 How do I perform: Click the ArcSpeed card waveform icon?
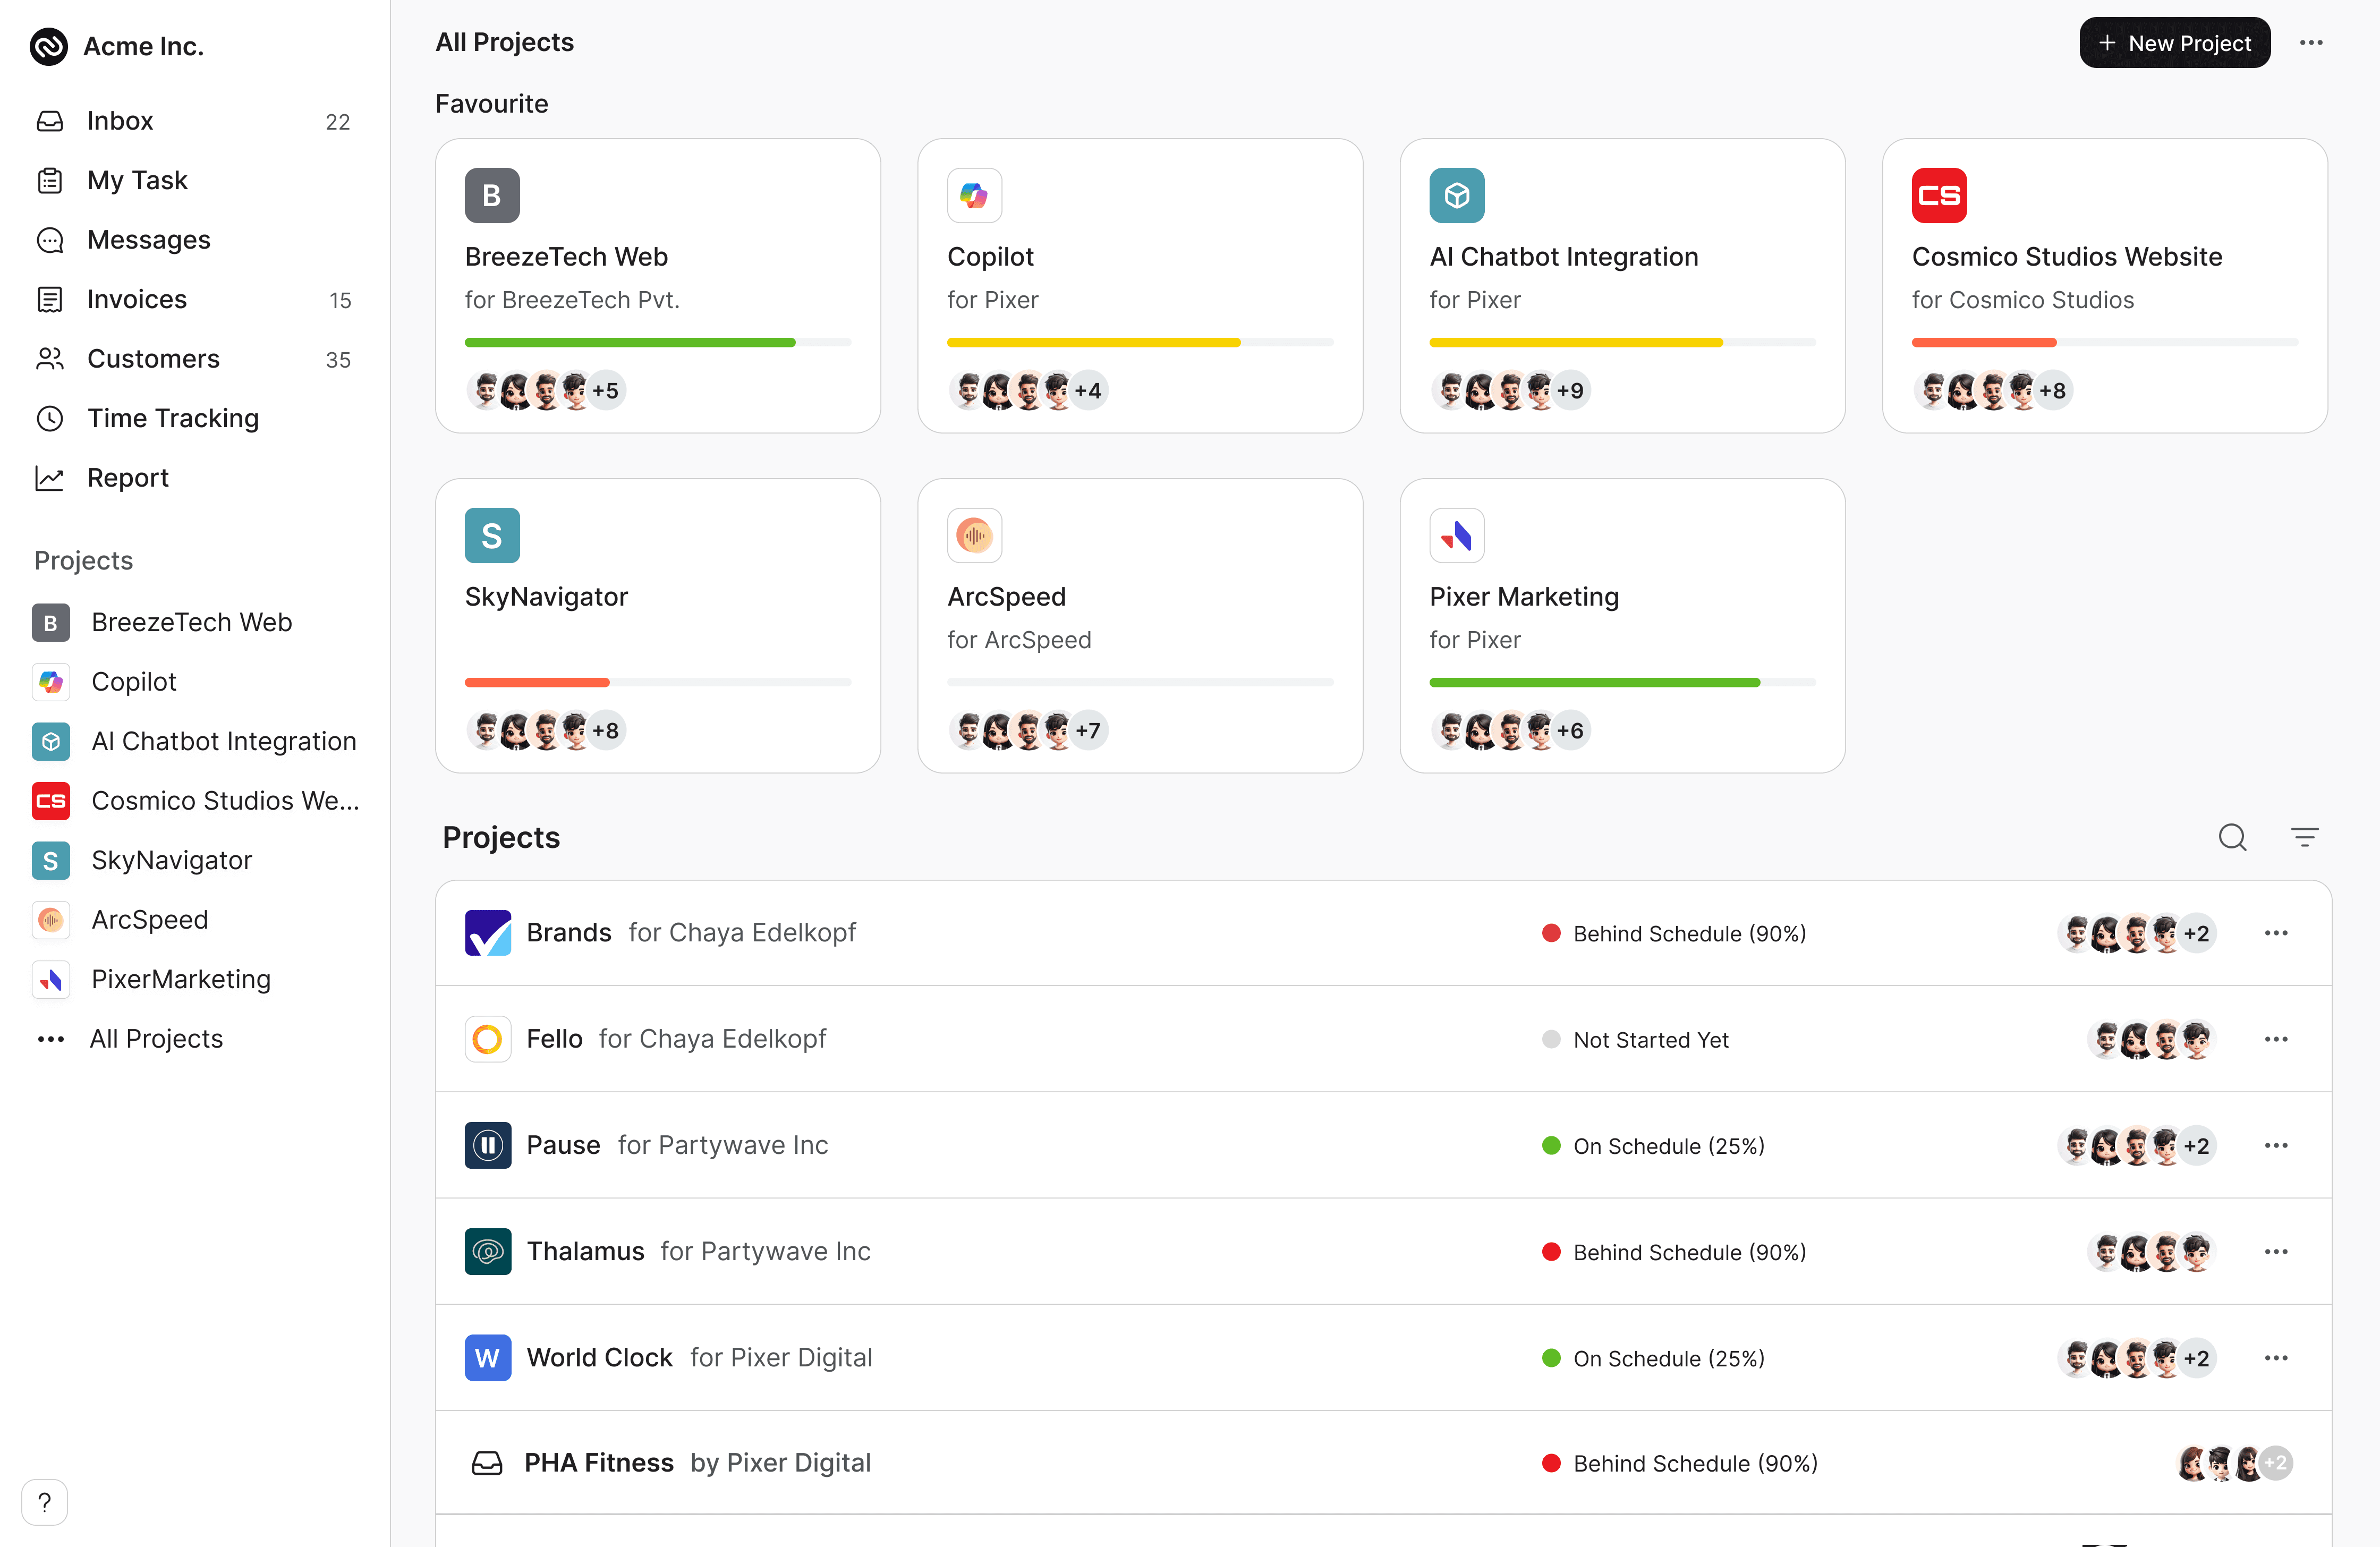[974, 535]
